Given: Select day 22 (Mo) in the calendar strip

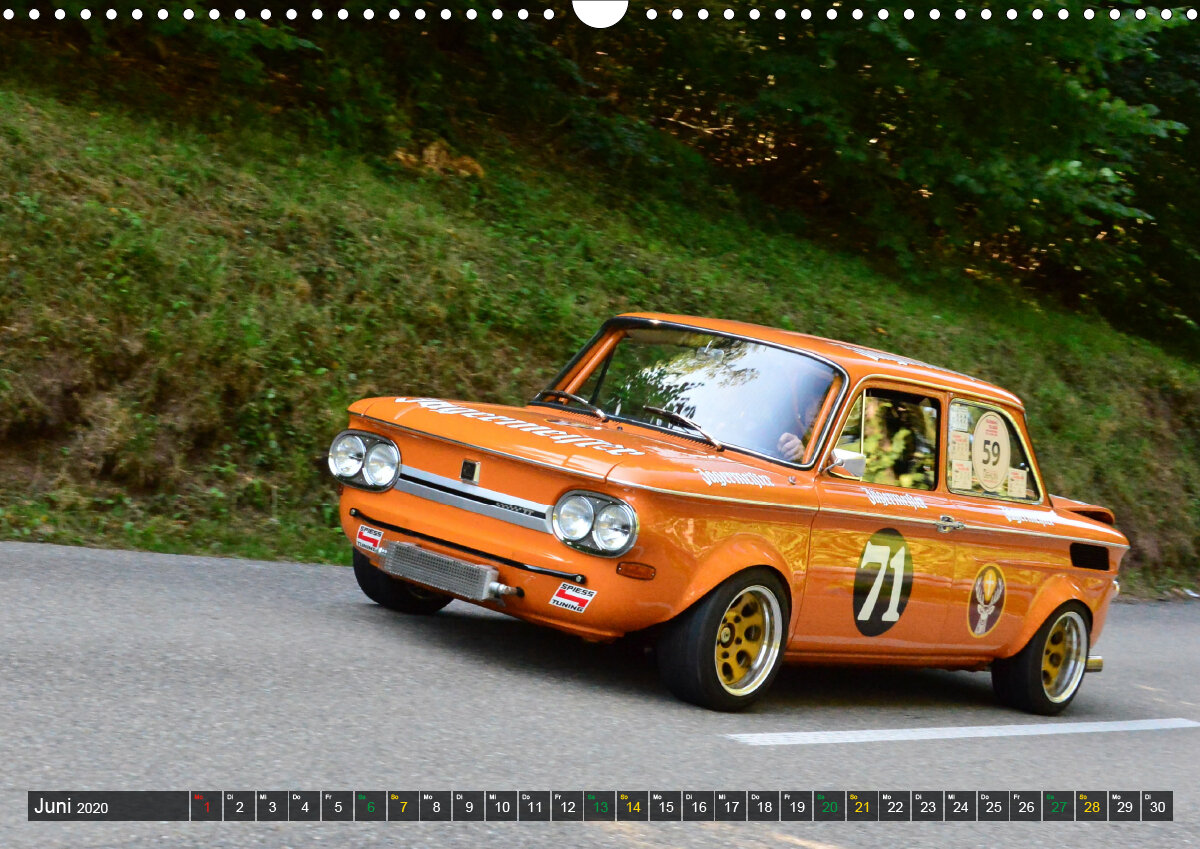Looking at the screenshot, I should pos(895,806).
